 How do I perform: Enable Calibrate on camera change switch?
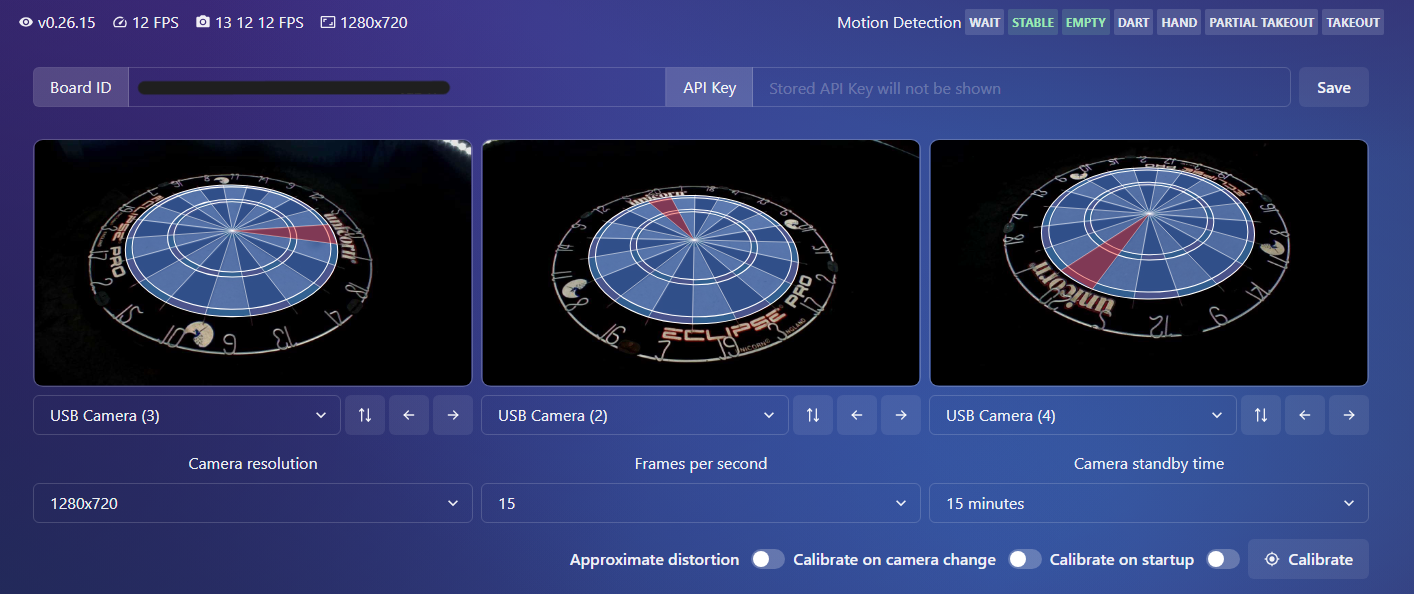click(x=1025, y=559)
